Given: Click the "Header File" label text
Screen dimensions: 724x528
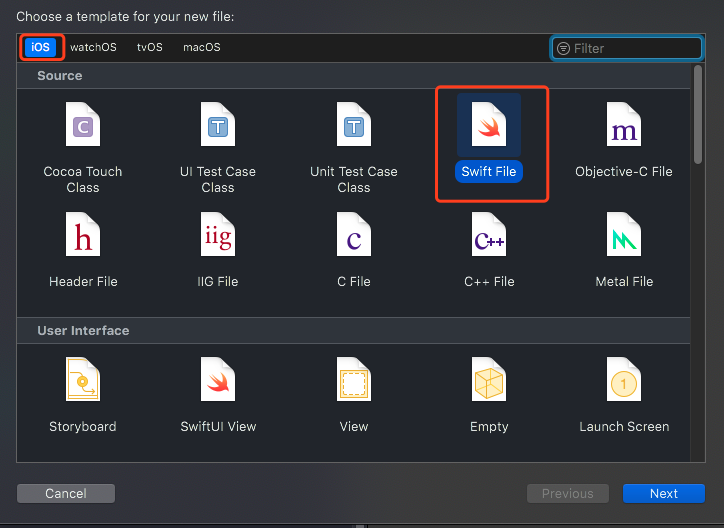Looking at the screenshot, I should [83, 282].
